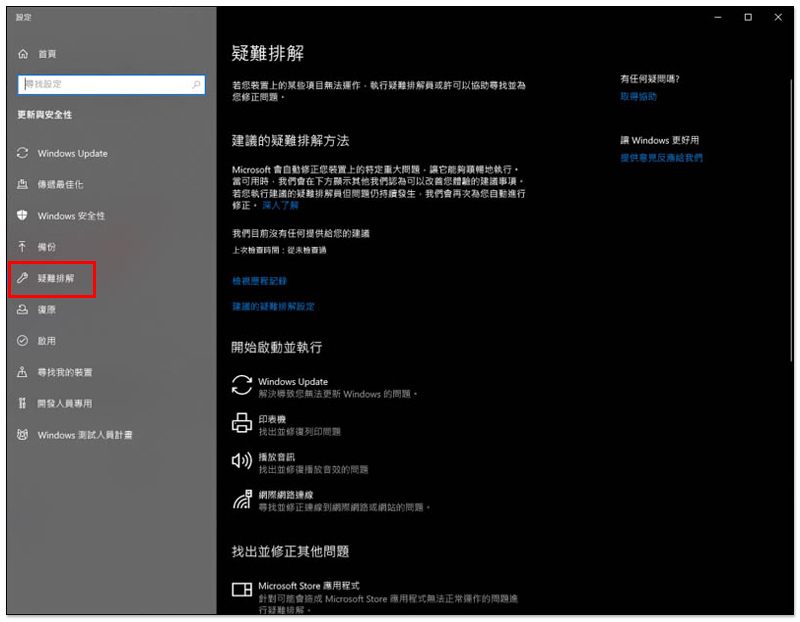Maximize the settings window
Image resolution: width=800 pixels, height=622 pixels.
click(747, 17)
